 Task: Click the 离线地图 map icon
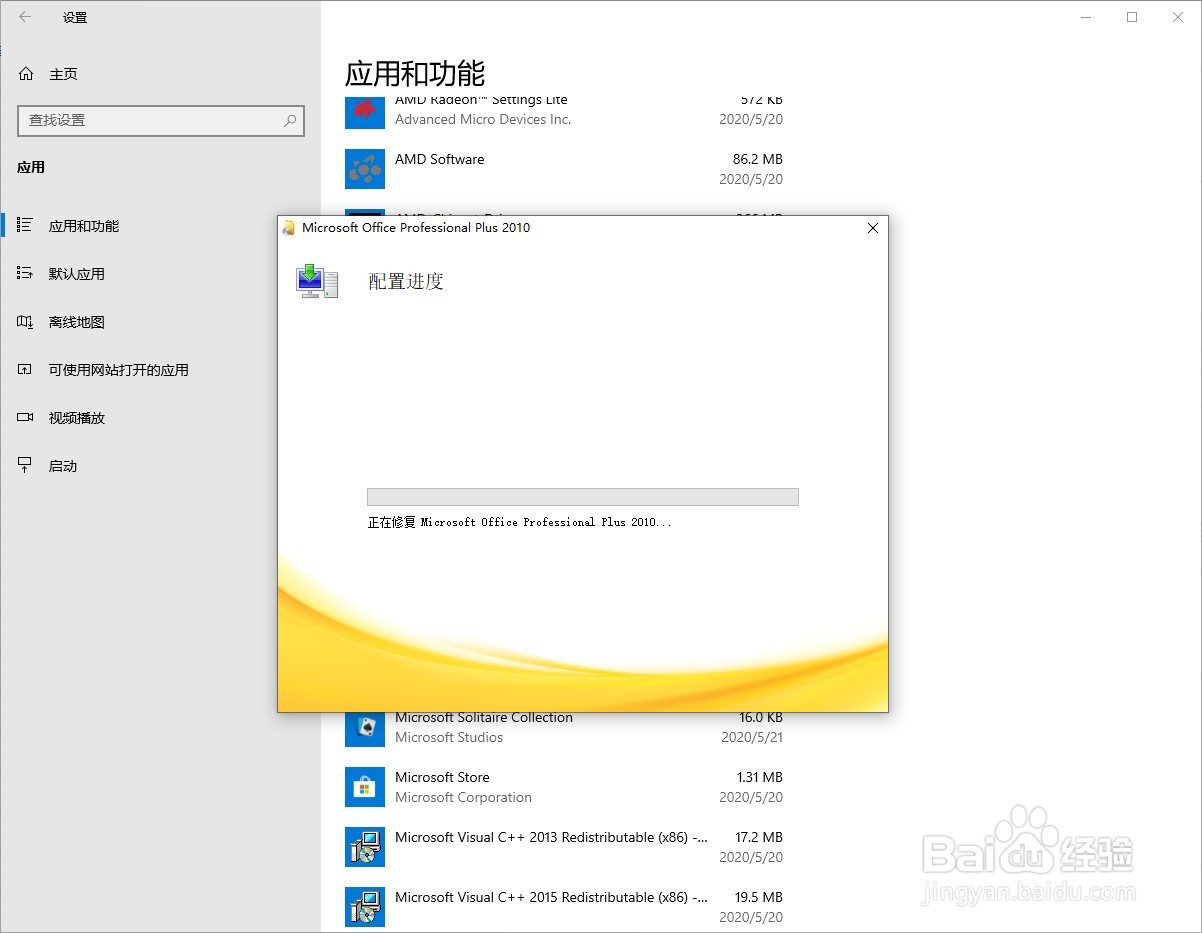[26, 322]
